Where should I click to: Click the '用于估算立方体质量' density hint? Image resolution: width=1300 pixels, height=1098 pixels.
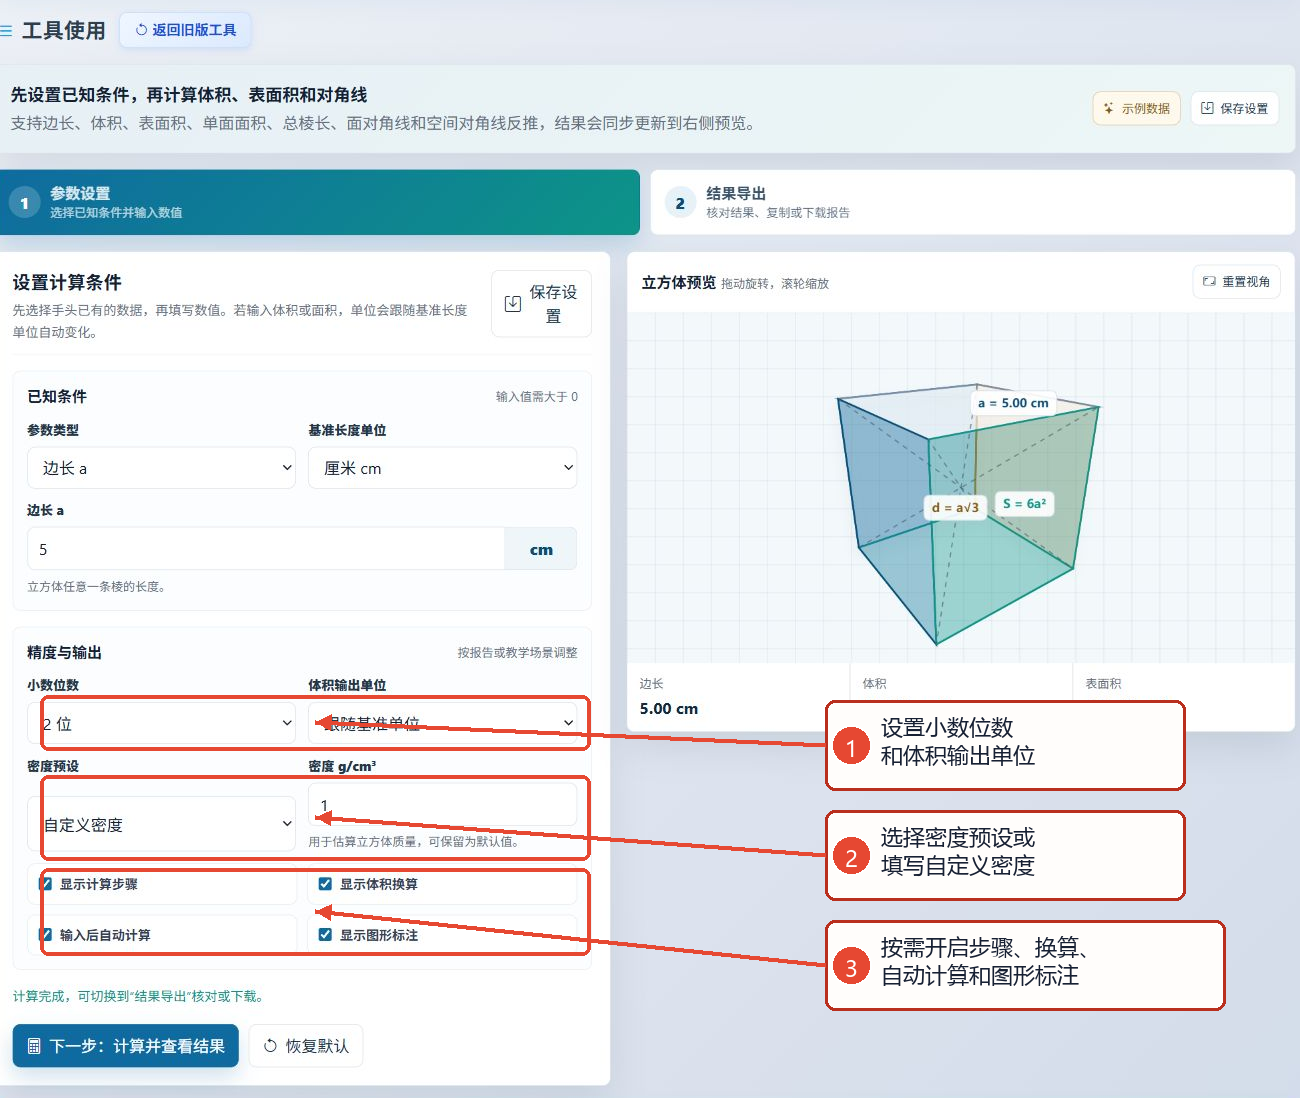point(414,842)
